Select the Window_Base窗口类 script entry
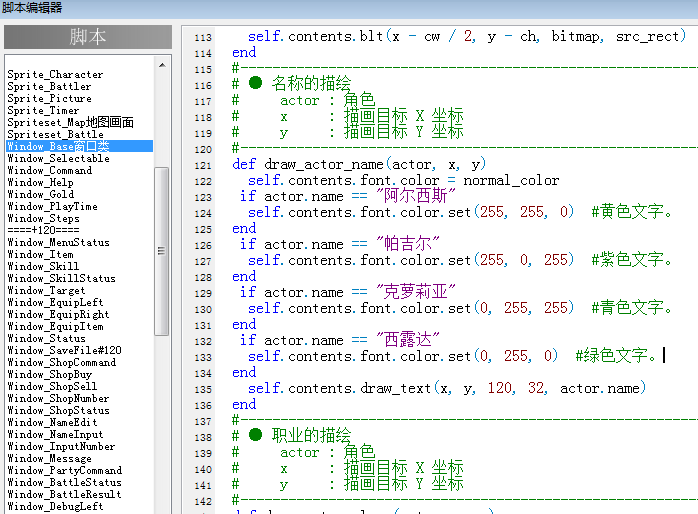Screen dimensions: 698x514 pyautogui.click(x=80, y=146)
